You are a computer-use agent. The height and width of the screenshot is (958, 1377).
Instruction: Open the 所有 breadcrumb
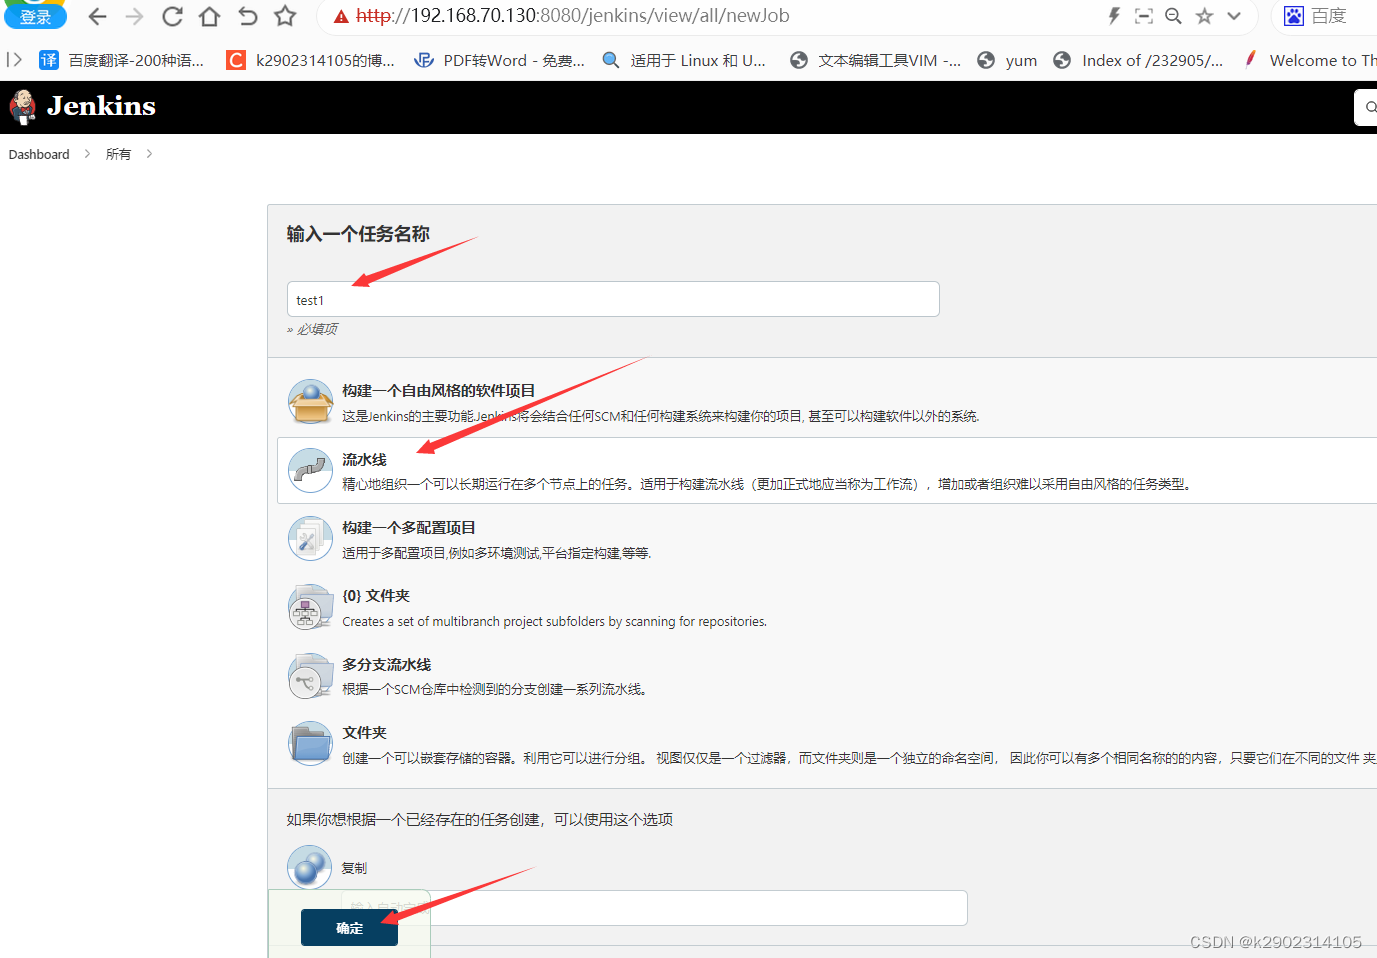[x=118, y=154]
